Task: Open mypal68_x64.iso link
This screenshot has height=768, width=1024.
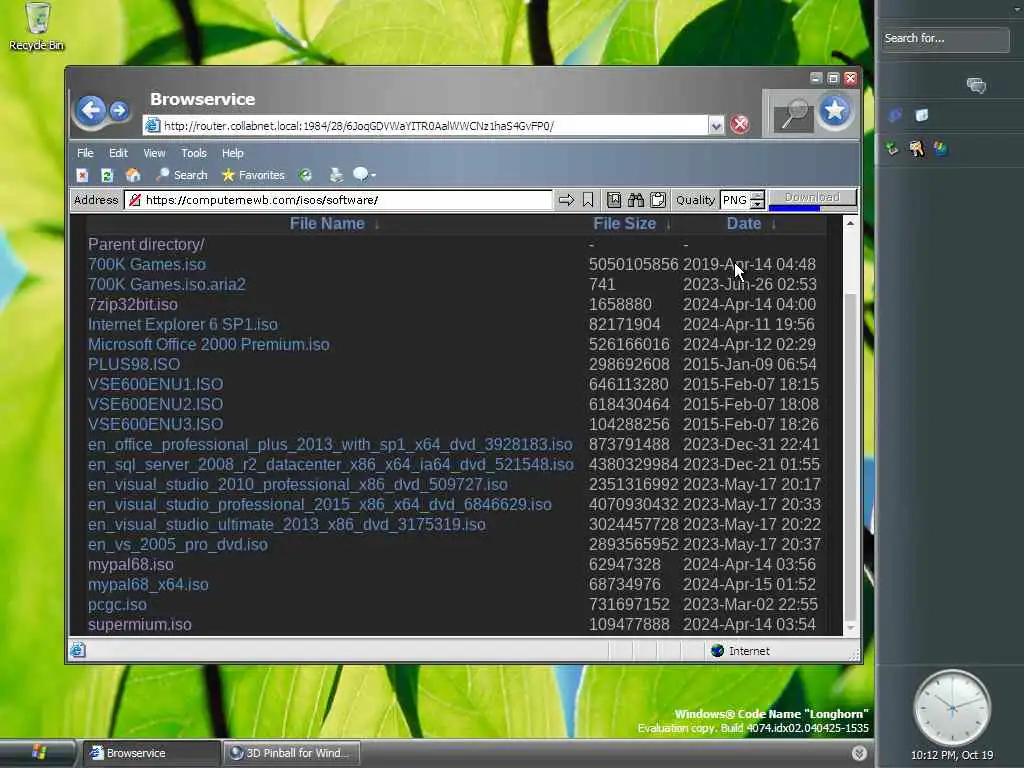Action: pos(148,584)
